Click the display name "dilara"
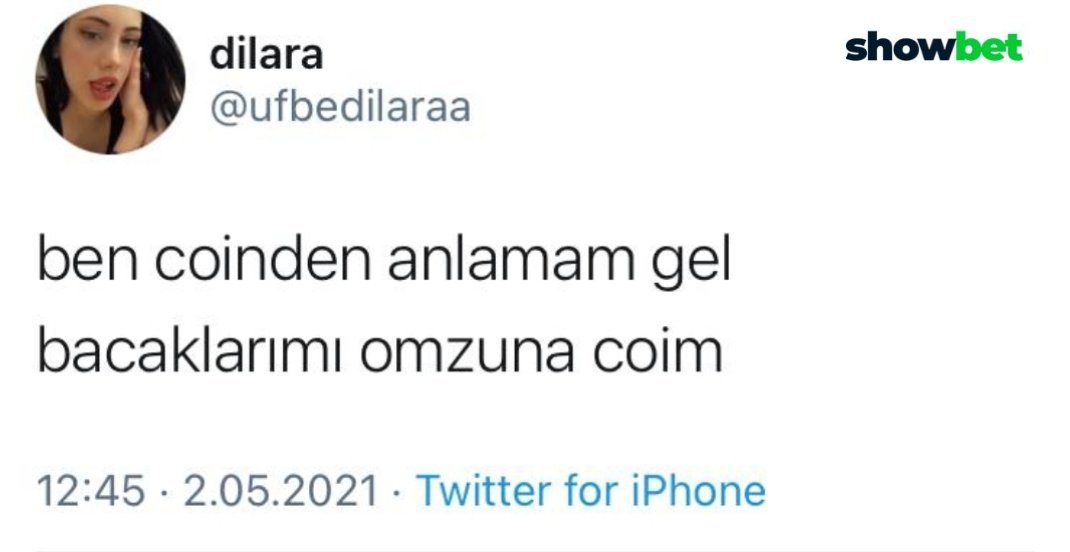This screenshot has height=552, width=1070. (266, 54)
